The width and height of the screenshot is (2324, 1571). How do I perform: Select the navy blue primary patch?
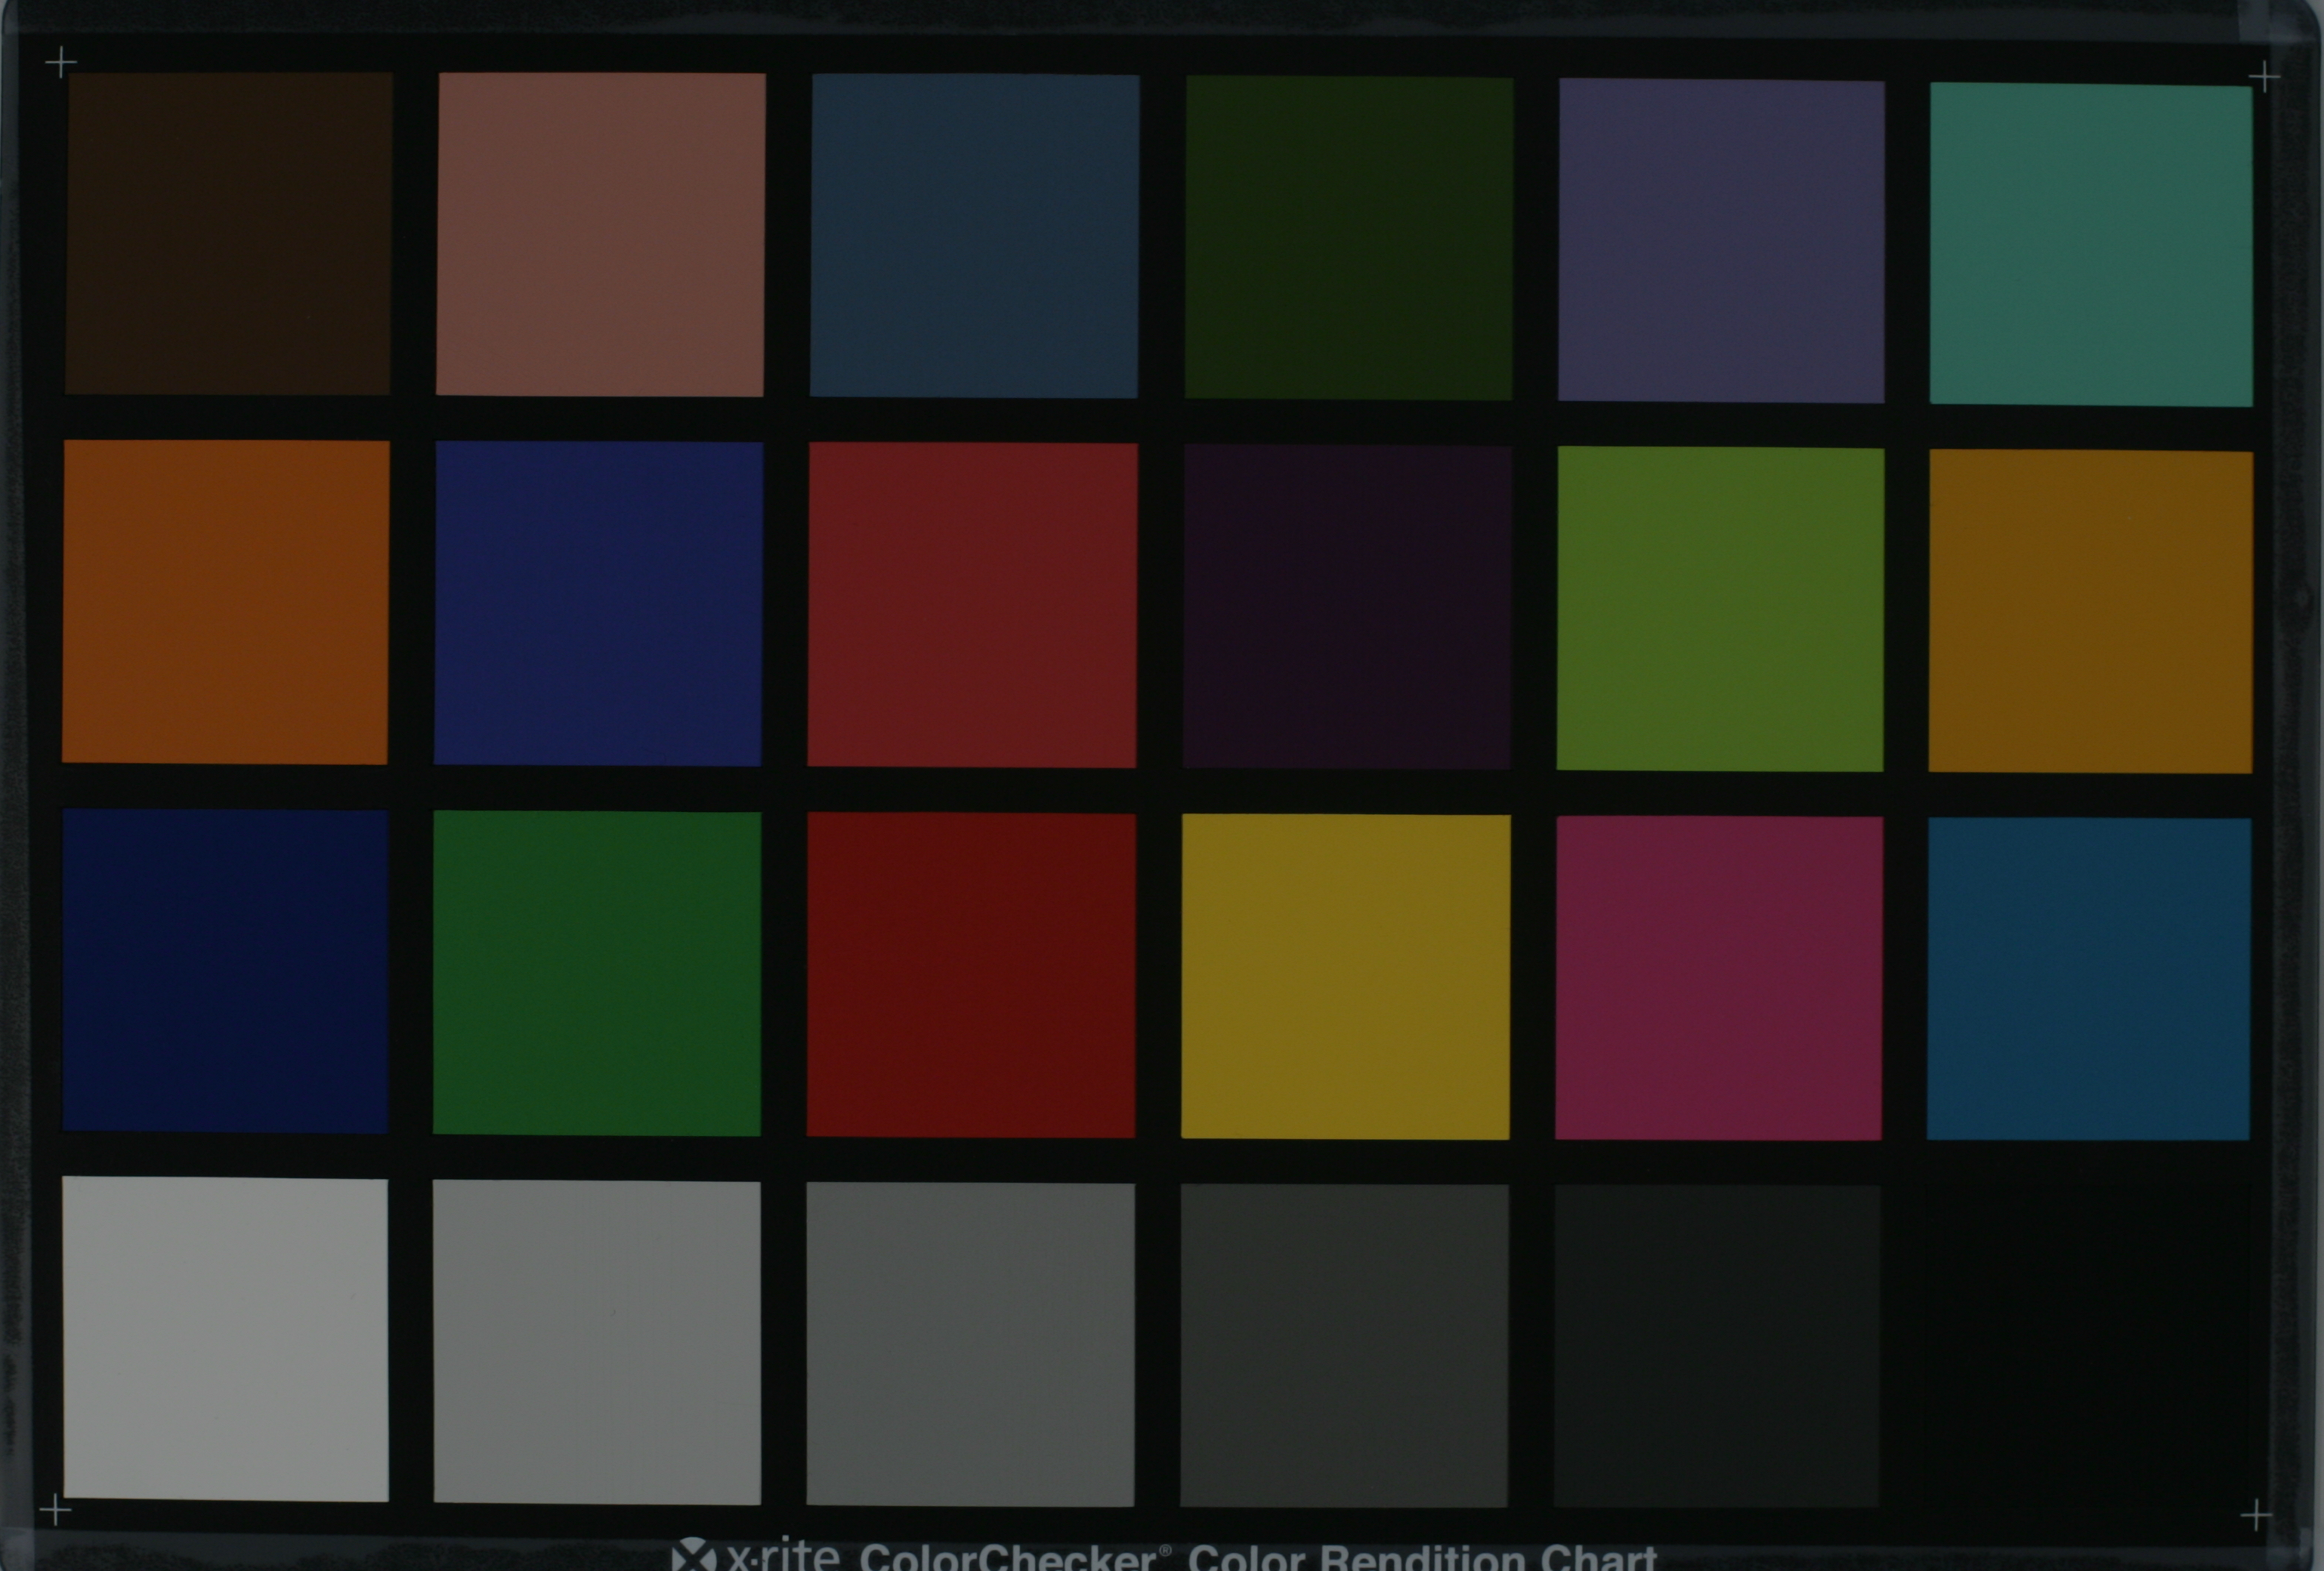(225, 971)
